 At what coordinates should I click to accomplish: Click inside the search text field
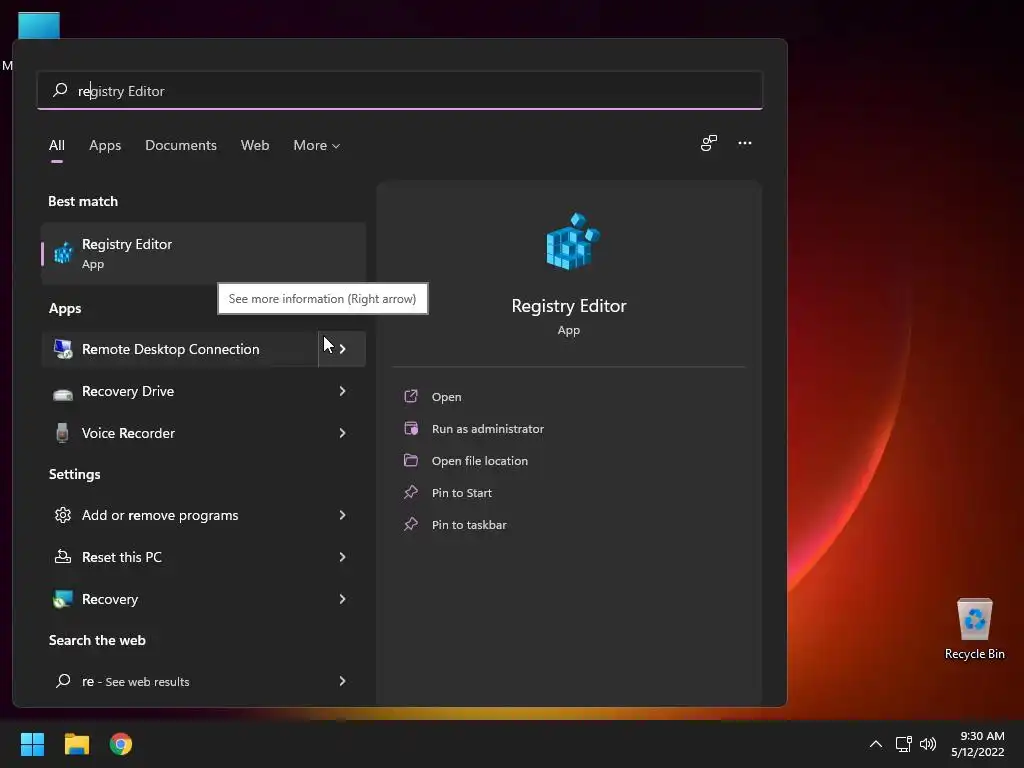point(400,90)
